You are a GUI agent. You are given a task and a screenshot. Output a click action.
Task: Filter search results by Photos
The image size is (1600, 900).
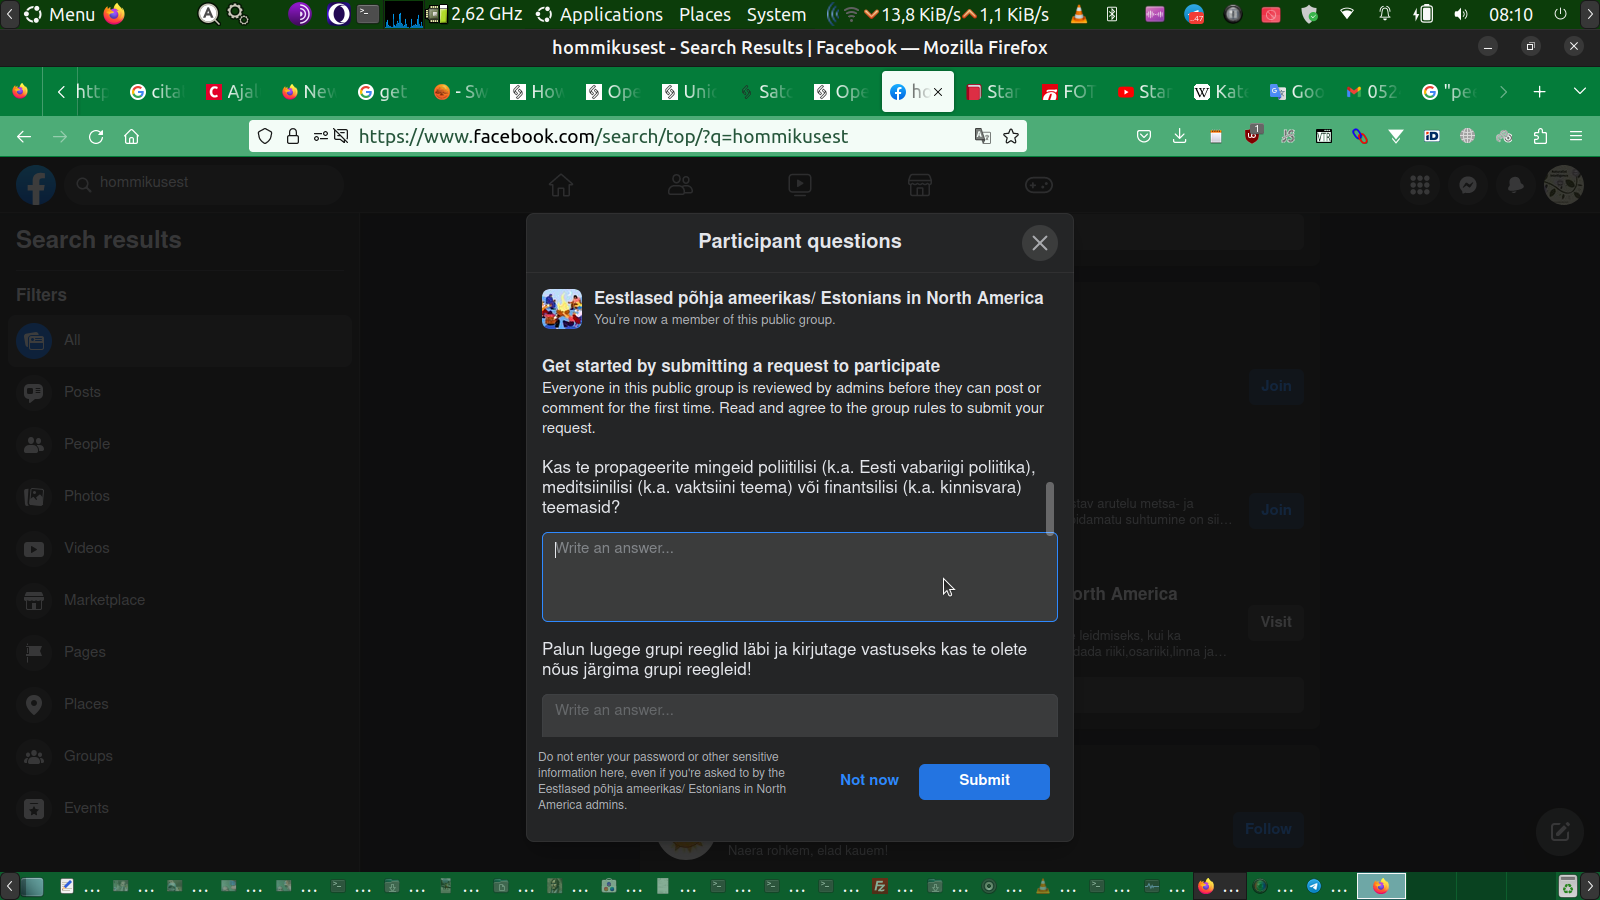click(180, 496)
